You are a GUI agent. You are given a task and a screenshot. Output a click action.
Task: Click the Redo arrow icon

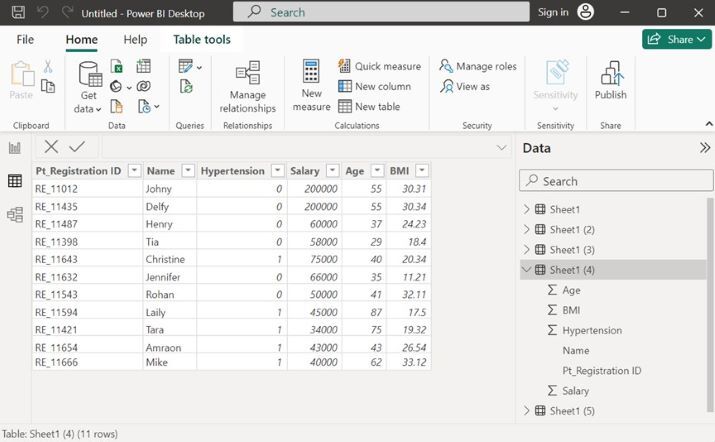pyautogui.click(x=67, y=12)
